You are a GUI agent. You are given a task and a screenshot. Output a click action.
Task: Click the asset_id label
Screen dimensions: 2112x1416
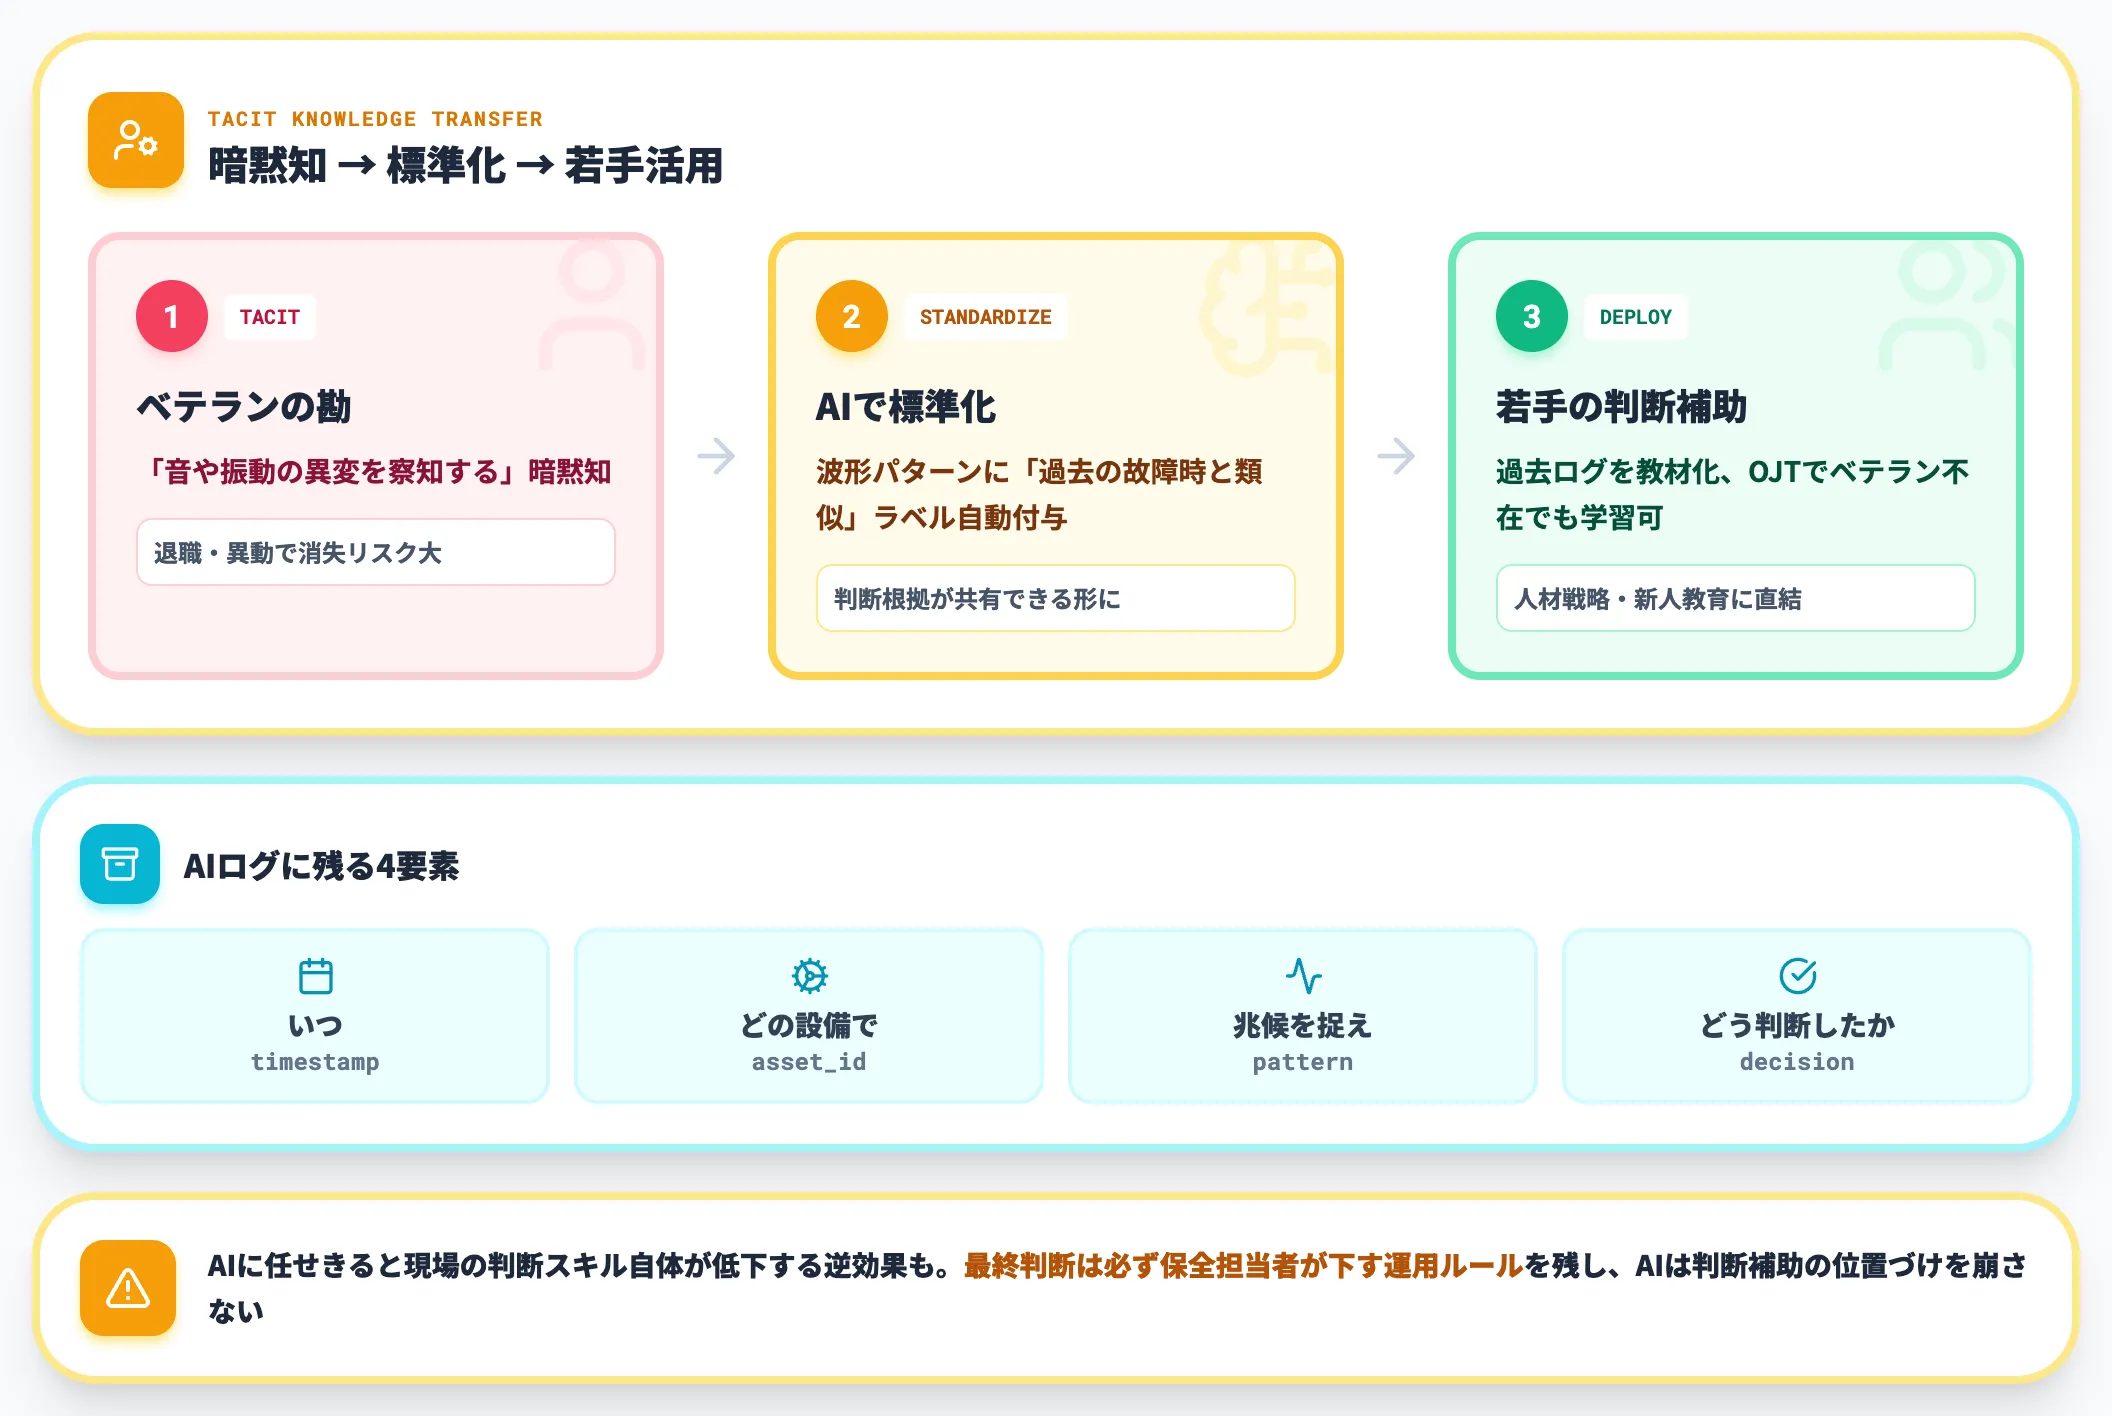tap(809, 1062)
